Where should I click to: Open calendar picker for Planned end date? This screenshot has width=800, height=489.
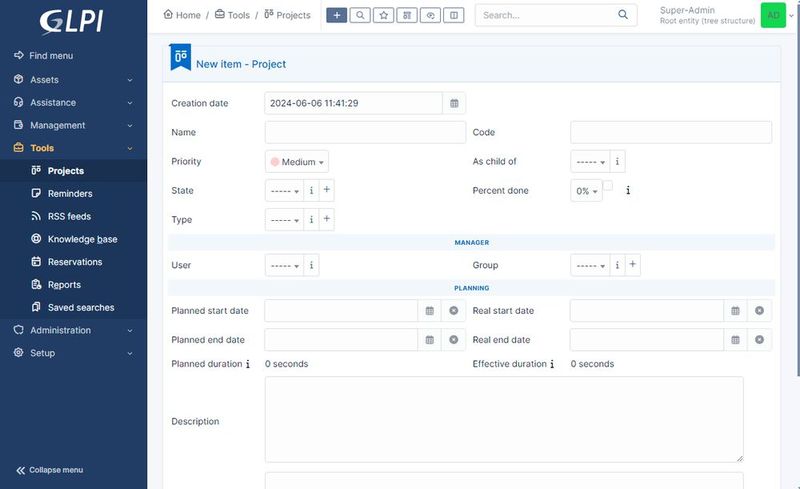click(x=430, y=339)
